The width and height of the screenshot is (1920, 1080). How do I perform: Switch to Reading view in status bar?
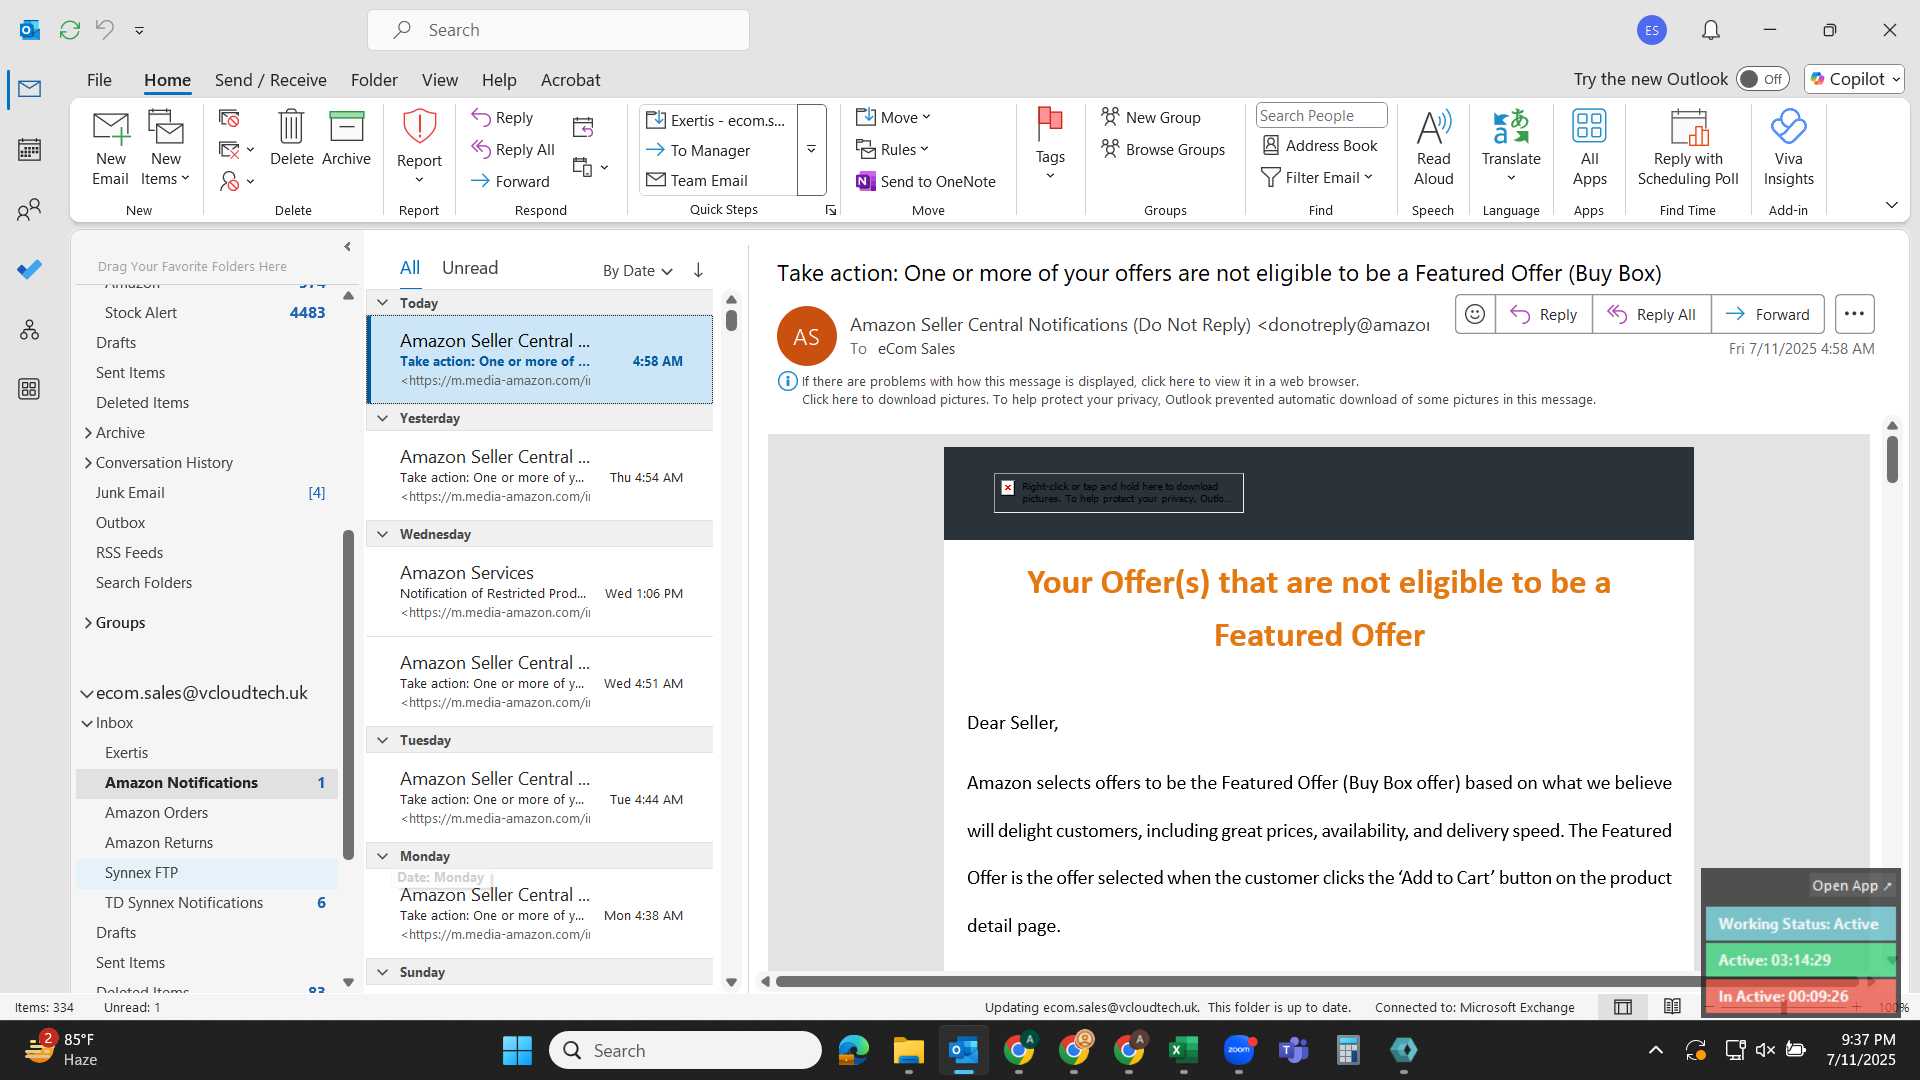(x=1672, y=1006)
